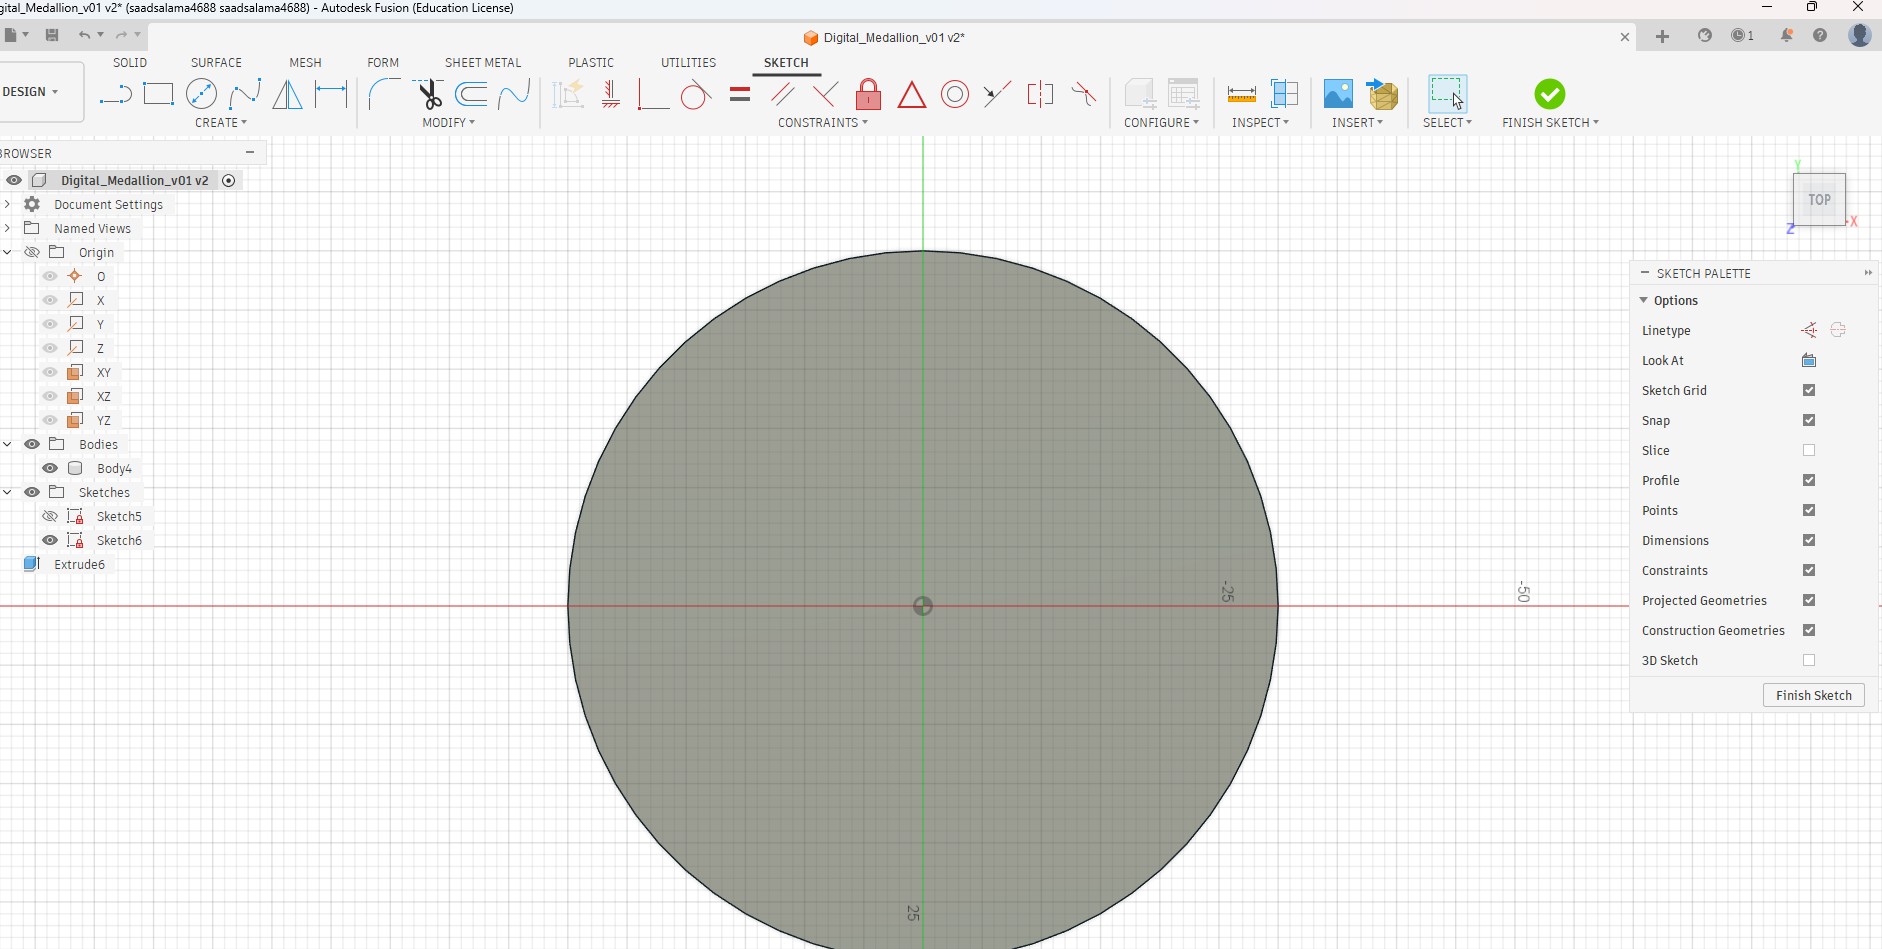1882x949 pixels.
Task: Click the green Finish Sketch checkmark
Action: (x=1549, y=94)
